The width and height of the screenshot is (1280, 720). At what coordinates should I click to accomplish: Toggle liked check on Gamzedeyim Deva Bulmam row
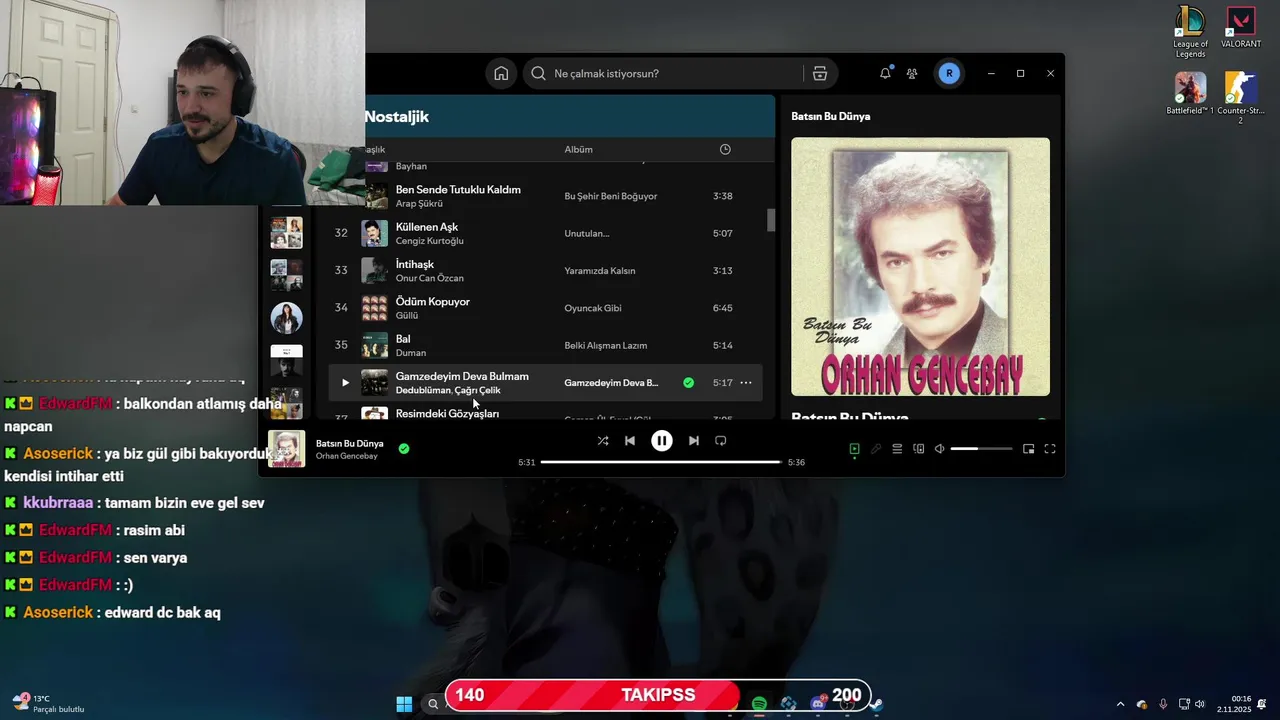(x=688, y=383)
